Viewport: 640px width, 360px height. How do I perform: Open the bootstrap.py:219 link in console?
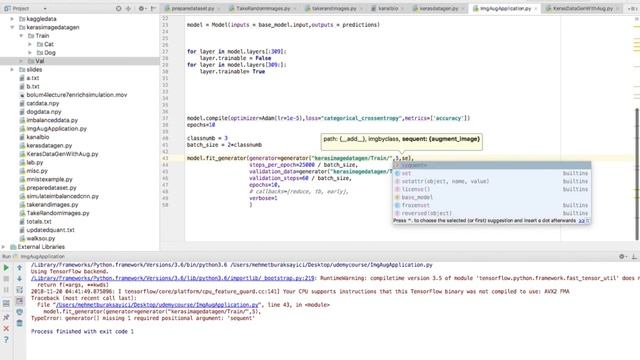pyautogui.click(x=173, y=278)
